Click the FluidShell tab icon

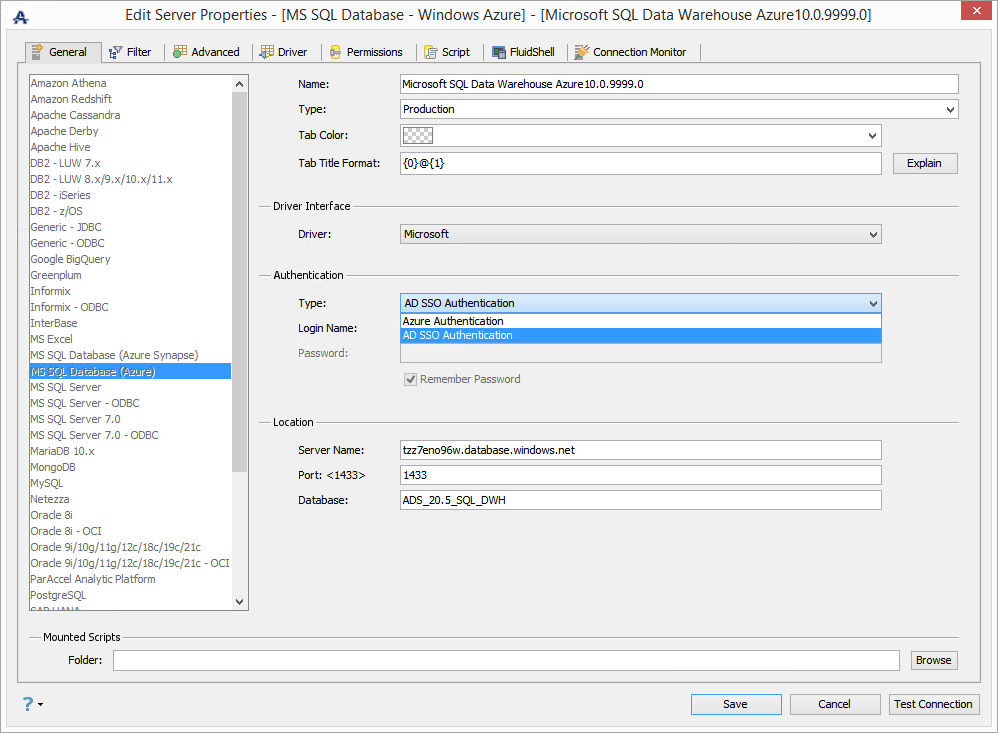coord(499,52)
